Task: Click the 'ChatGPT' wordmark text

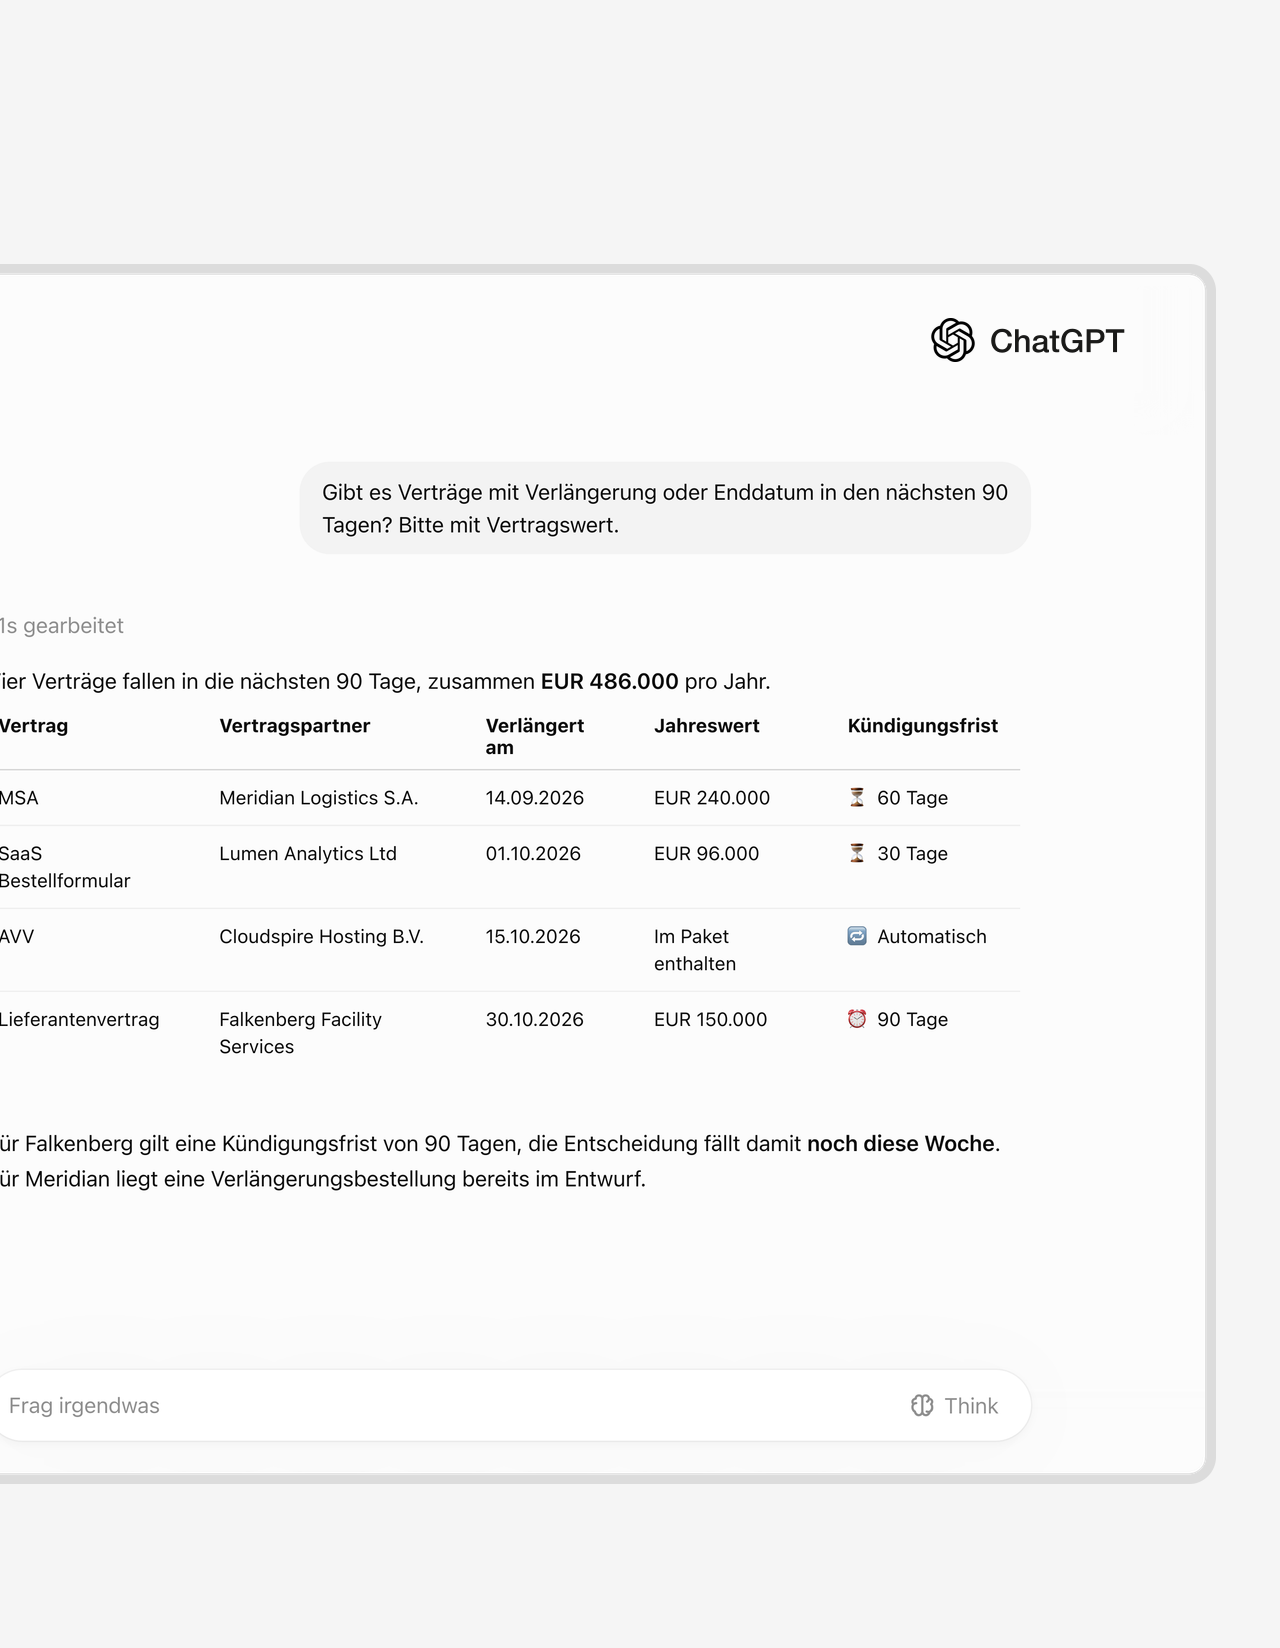Action: coord(1057,341)
